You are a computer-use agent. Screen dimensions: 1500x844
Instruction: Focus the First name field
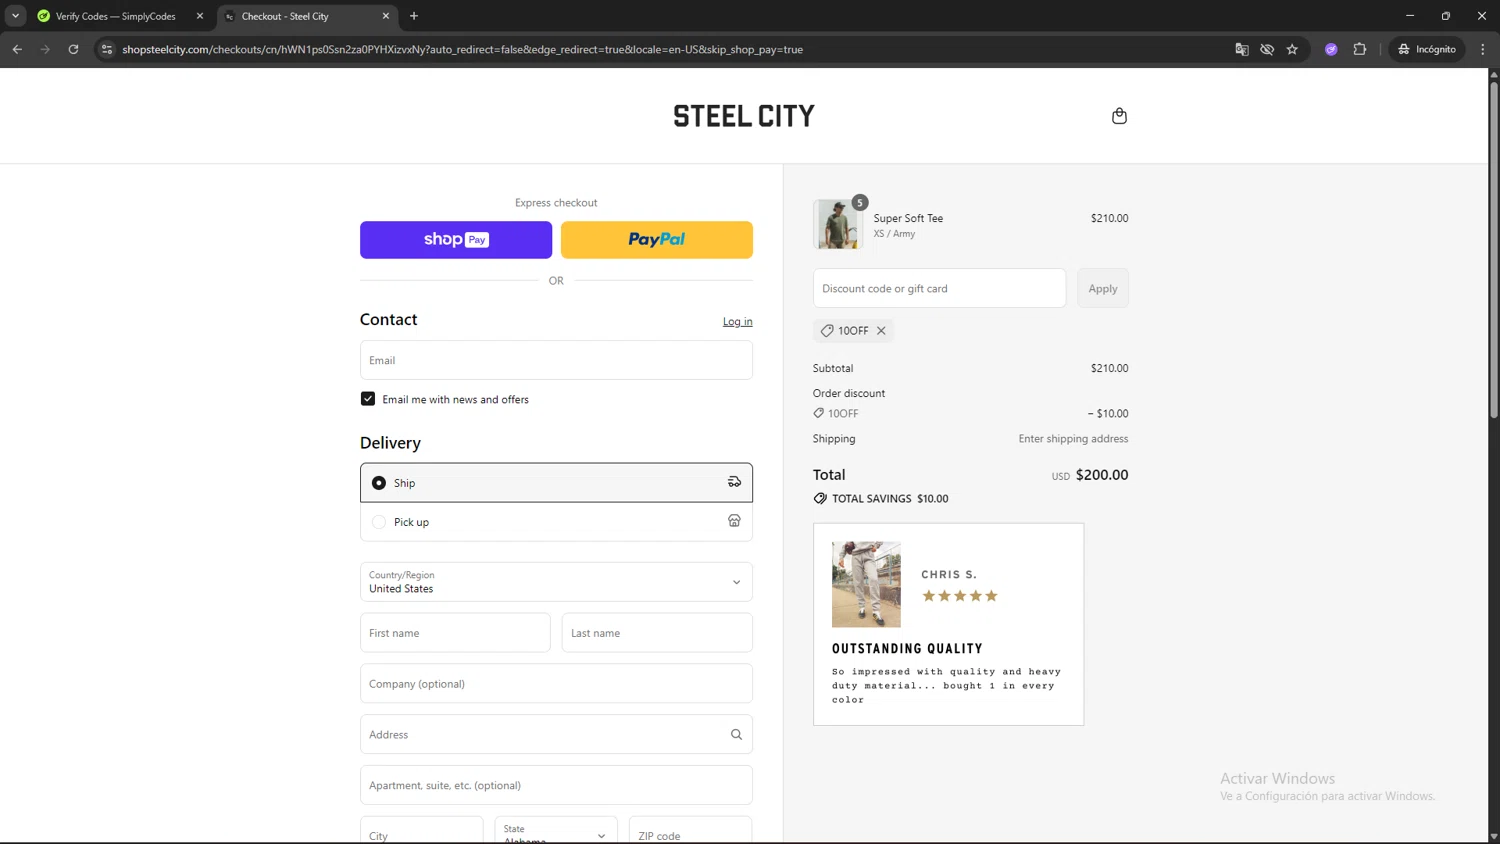click(455, 633)
